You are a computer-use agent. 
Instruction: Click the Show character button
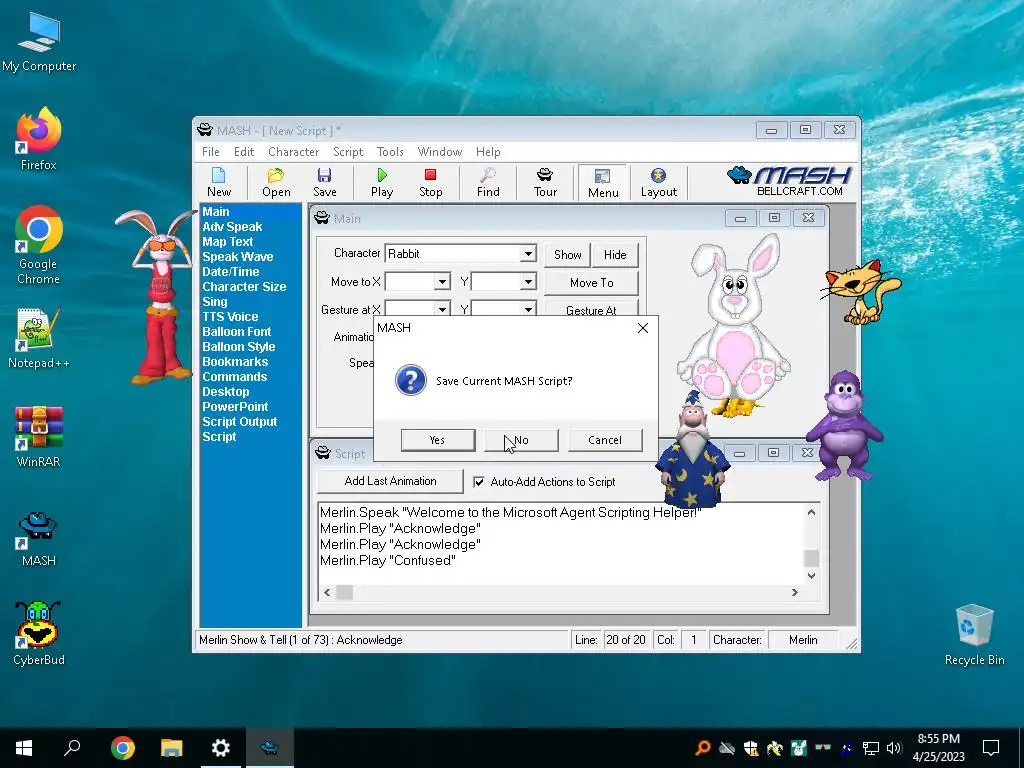568,255
